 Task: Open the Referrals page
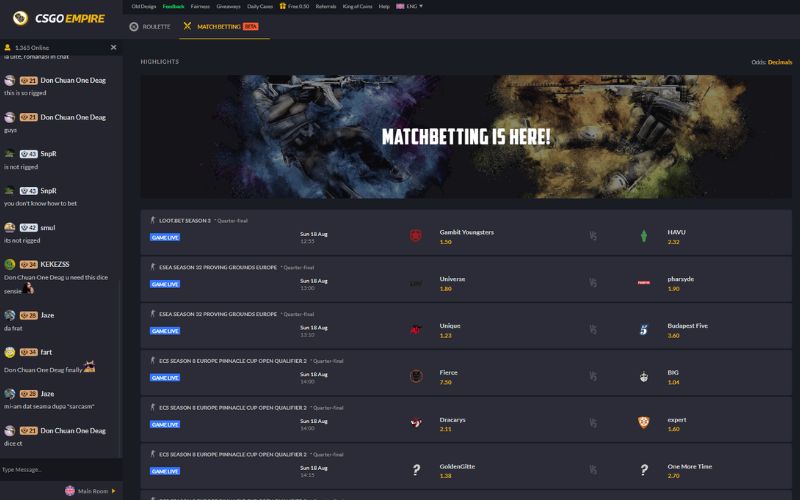point(326,7)
